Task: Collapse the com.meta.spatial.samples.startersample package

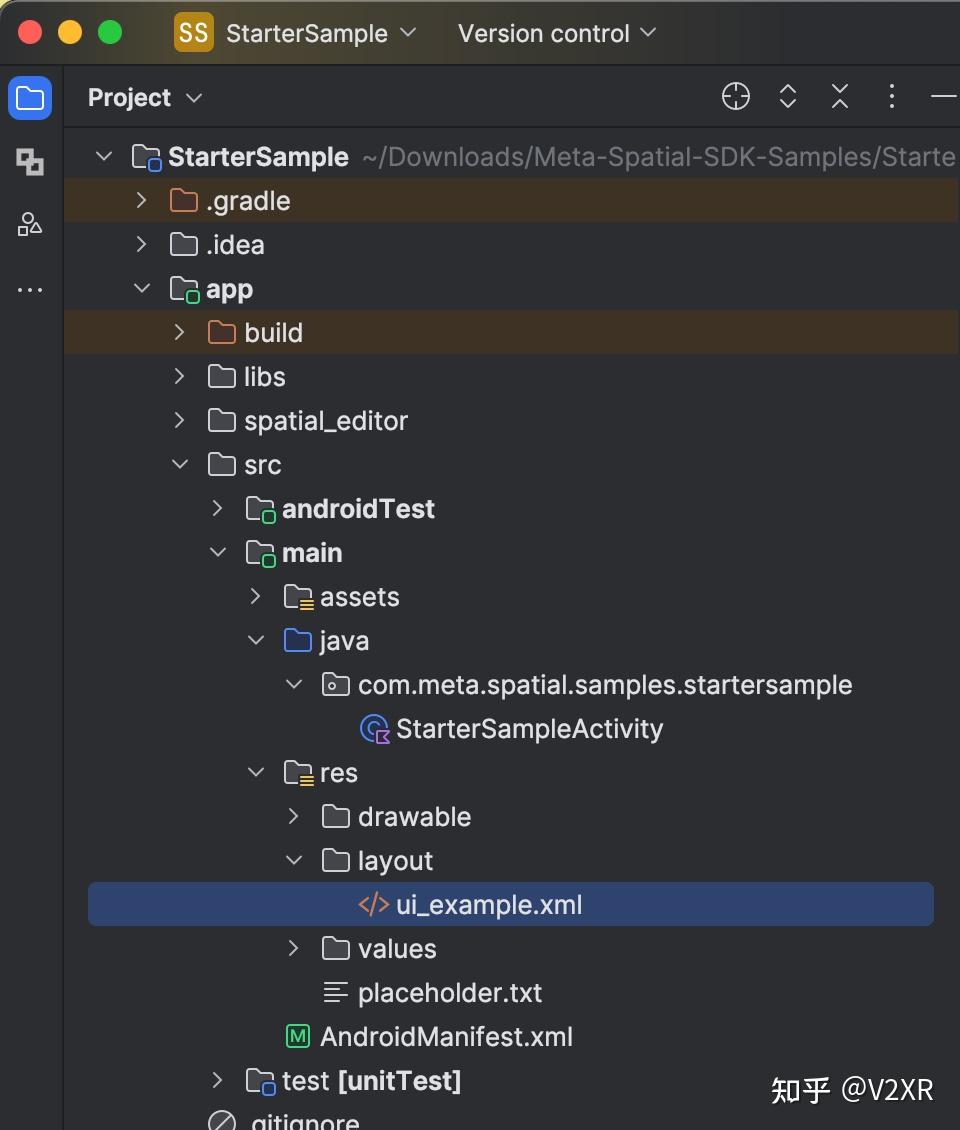Action: tap(294, 684)
